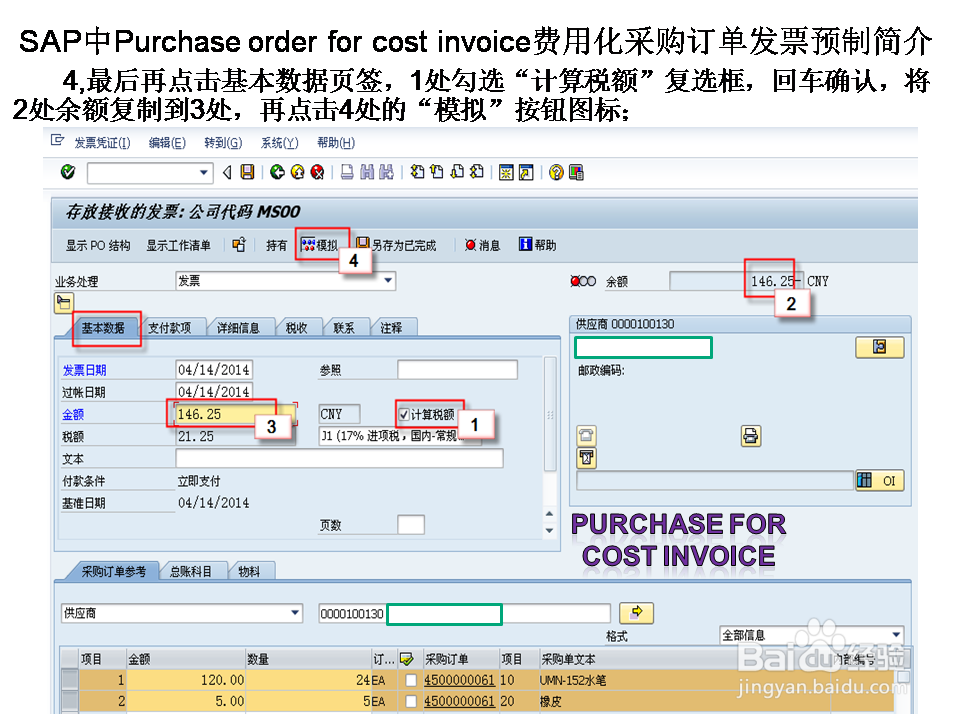Click the printer icon in vendor panel
The image size is (960, 720).
[751, 434]
